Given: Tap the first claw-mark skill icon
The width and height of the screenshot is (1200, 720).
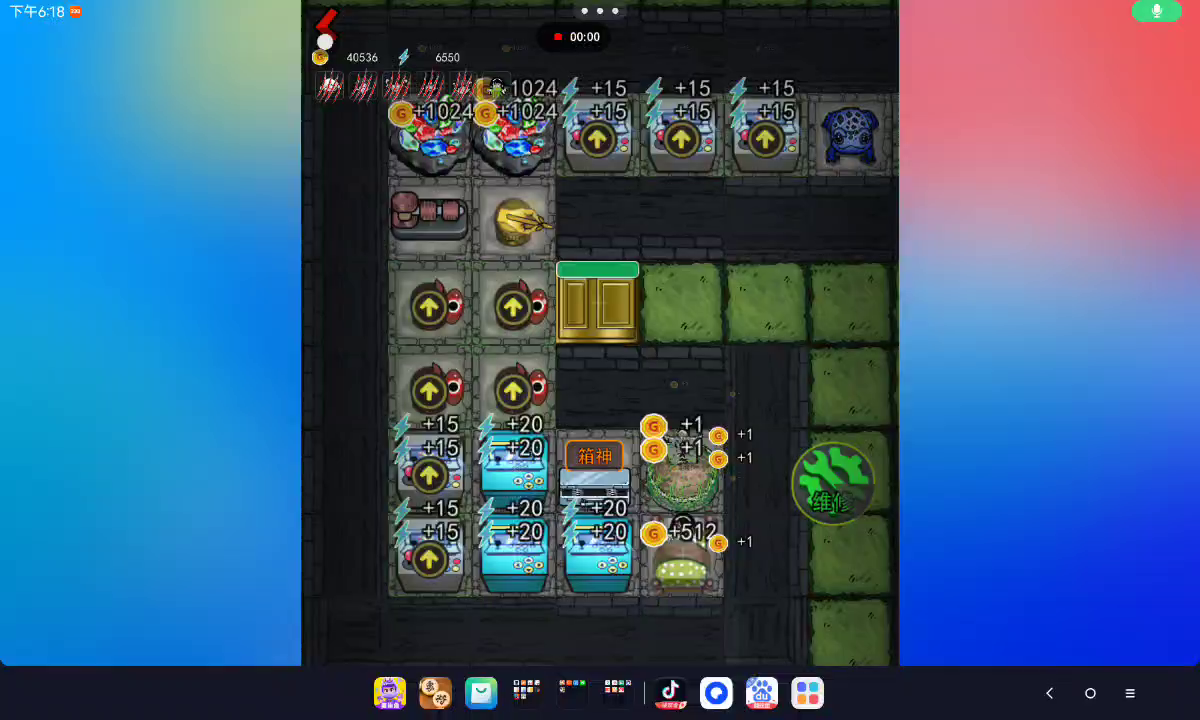Looking at the screenshot, I should point(329,86).
